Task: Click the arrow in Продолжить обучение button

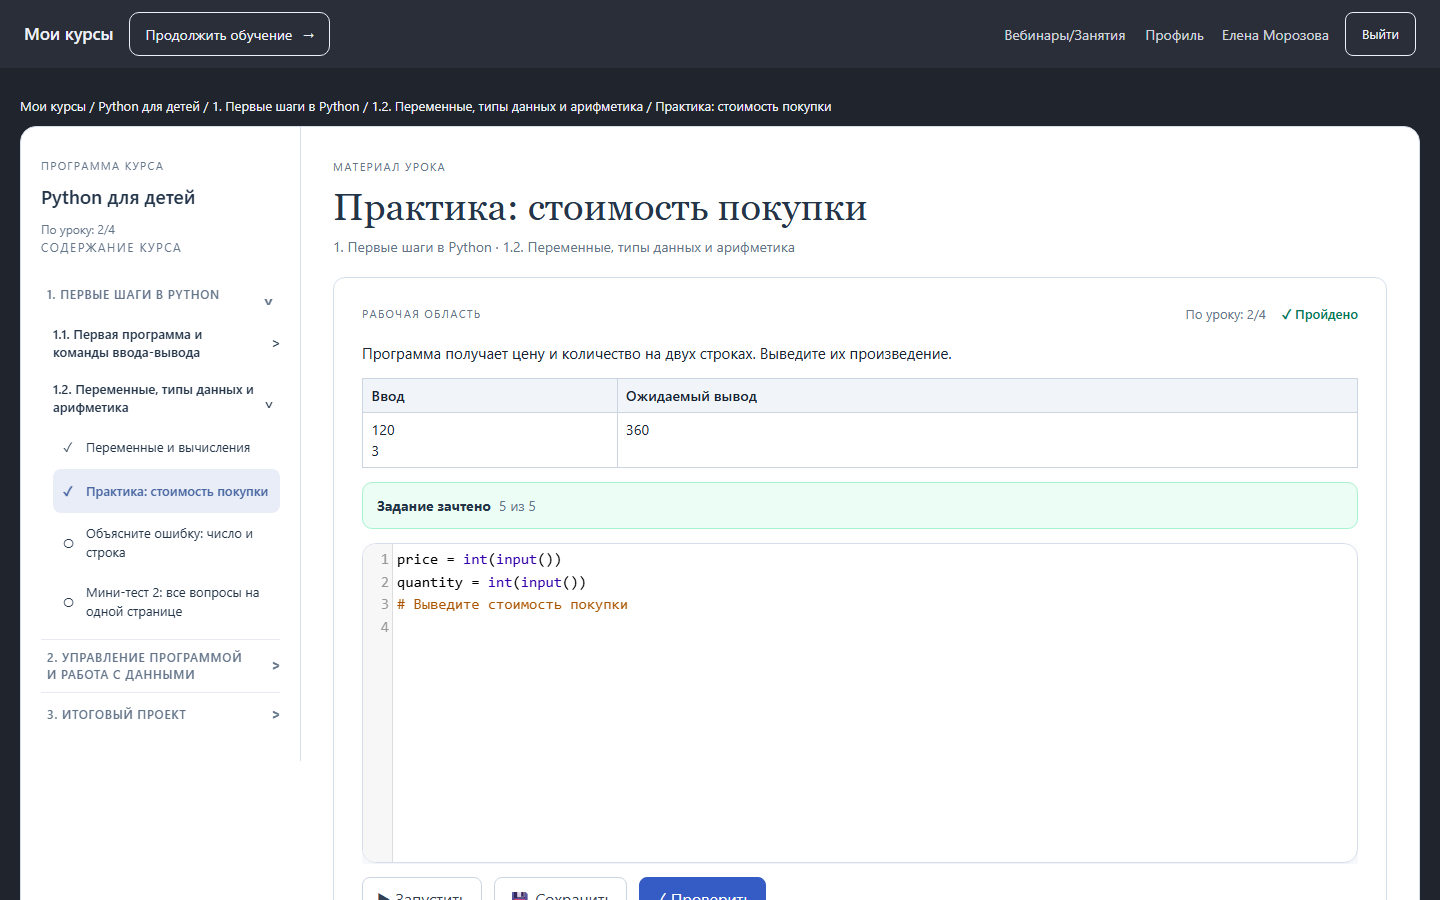Action: click(308, 35)
